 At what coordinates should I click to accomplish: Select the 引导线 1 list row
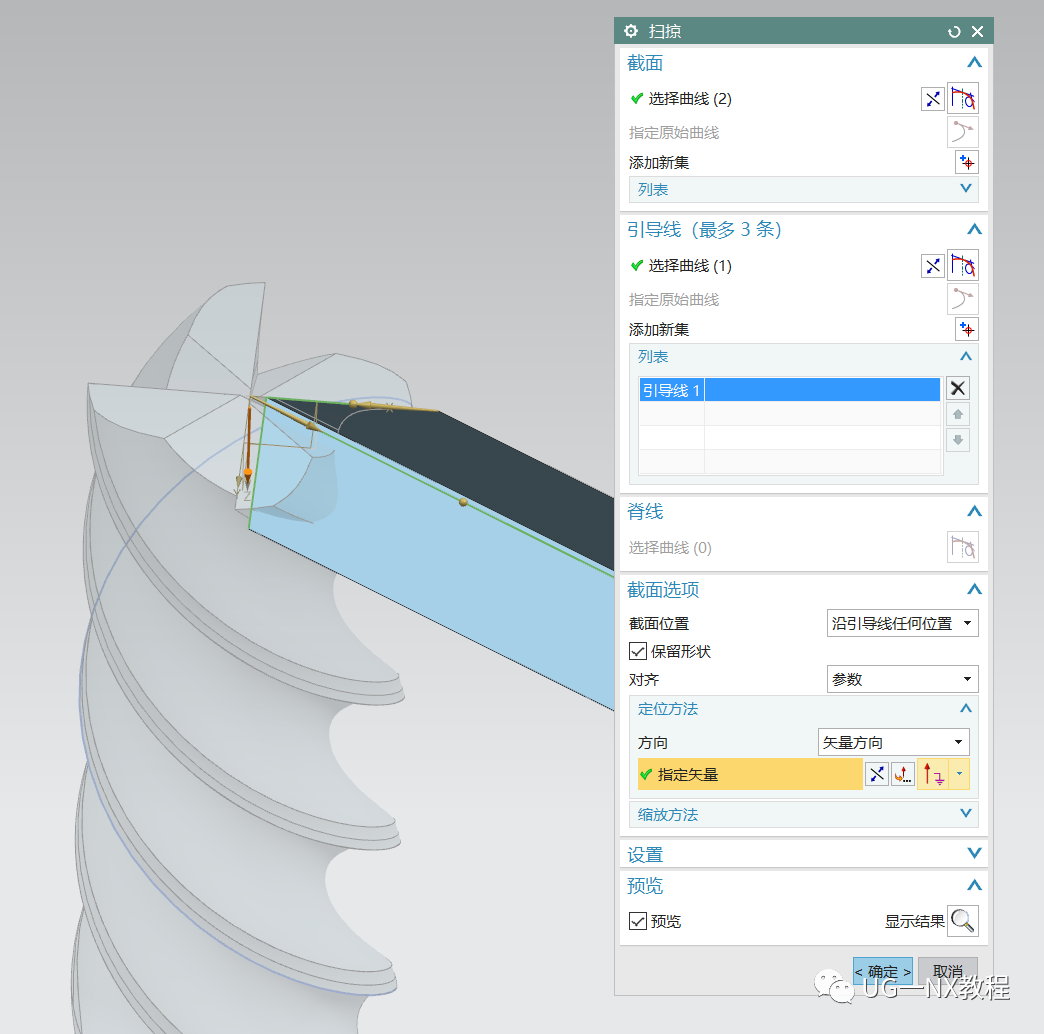pos(790,390)
